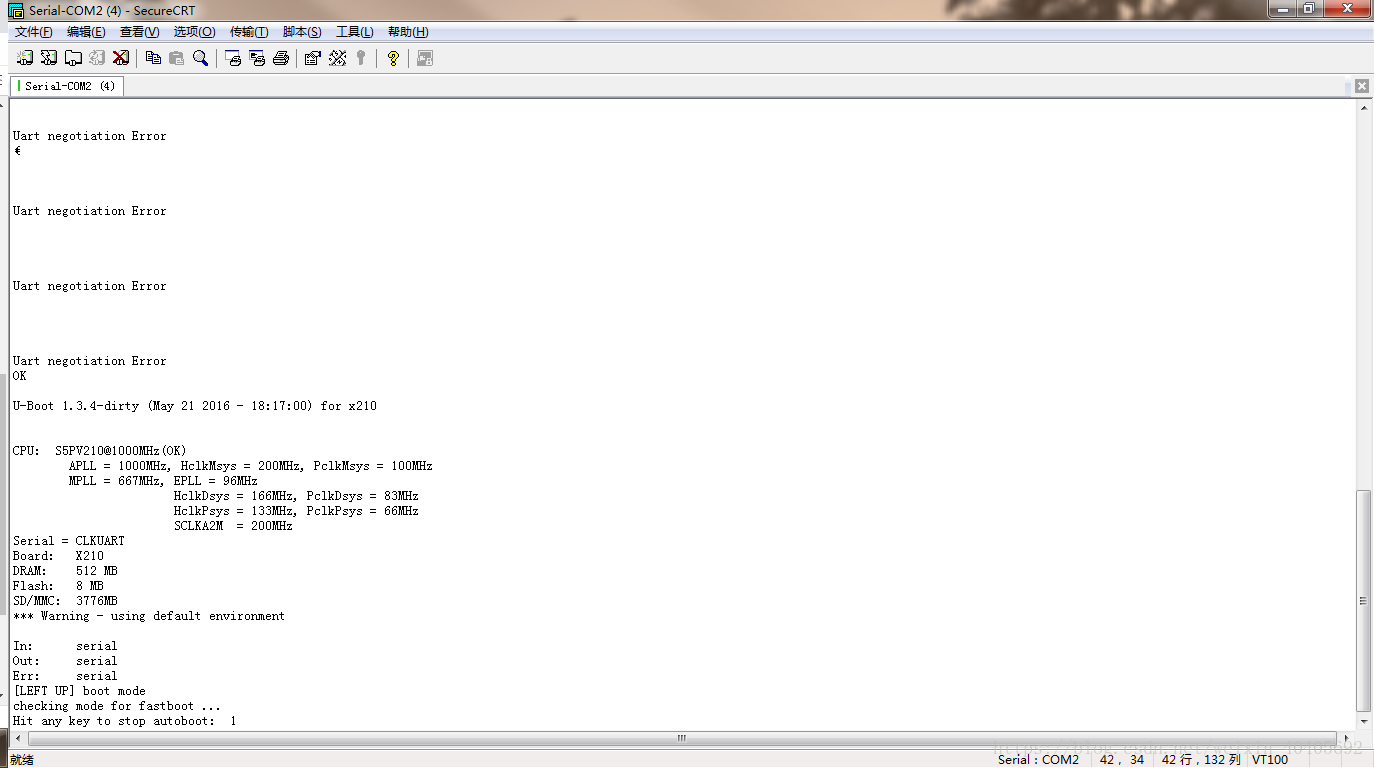Click the "Serial: COM2" status bar entry
This screenshot has height=768, width=1374.
(1038, 760)
